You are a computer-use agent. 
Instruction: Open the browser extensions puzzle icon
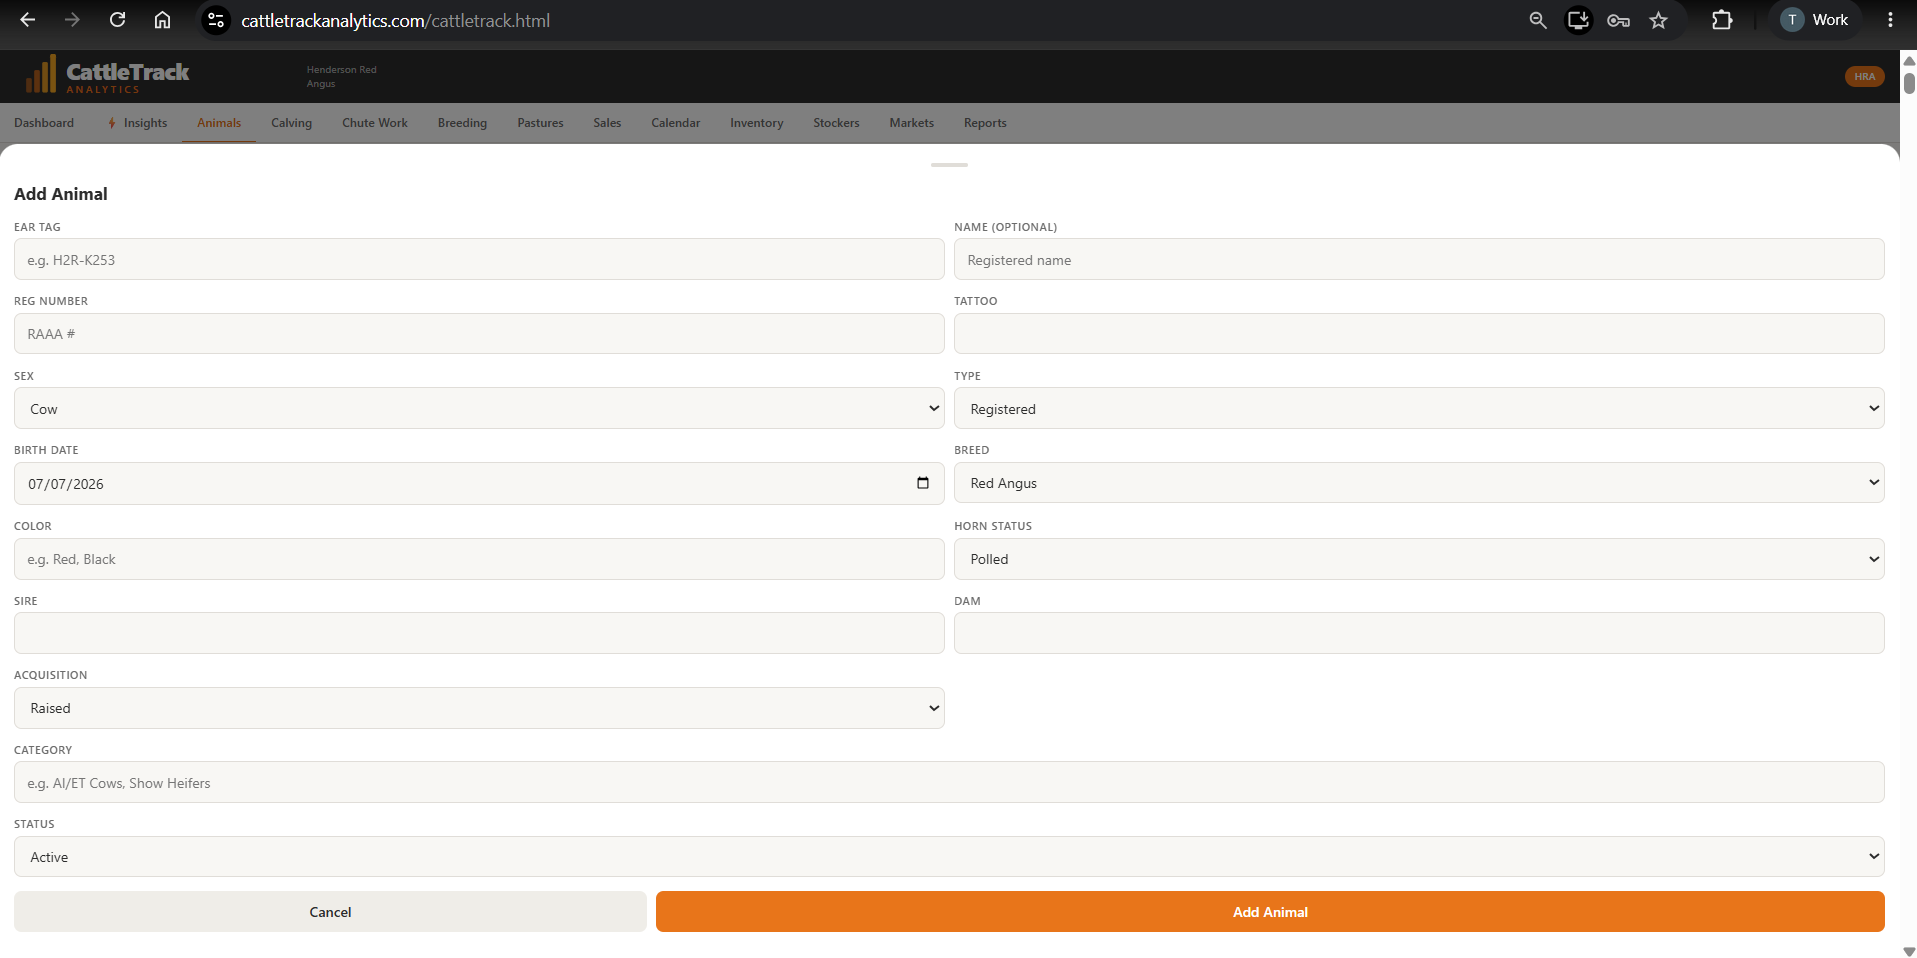click(x=1722, y=20)
